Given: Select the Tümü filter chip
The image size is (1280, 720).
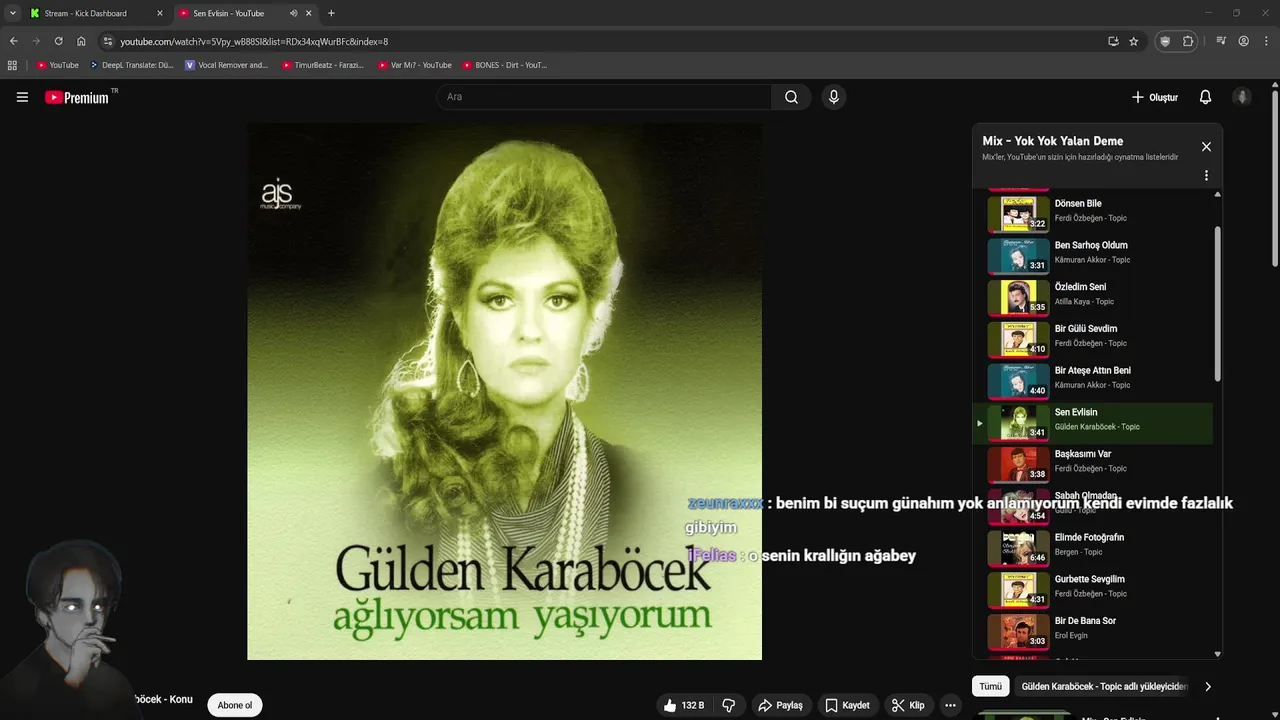Looking at the screenshot, I should click(990, 687).
